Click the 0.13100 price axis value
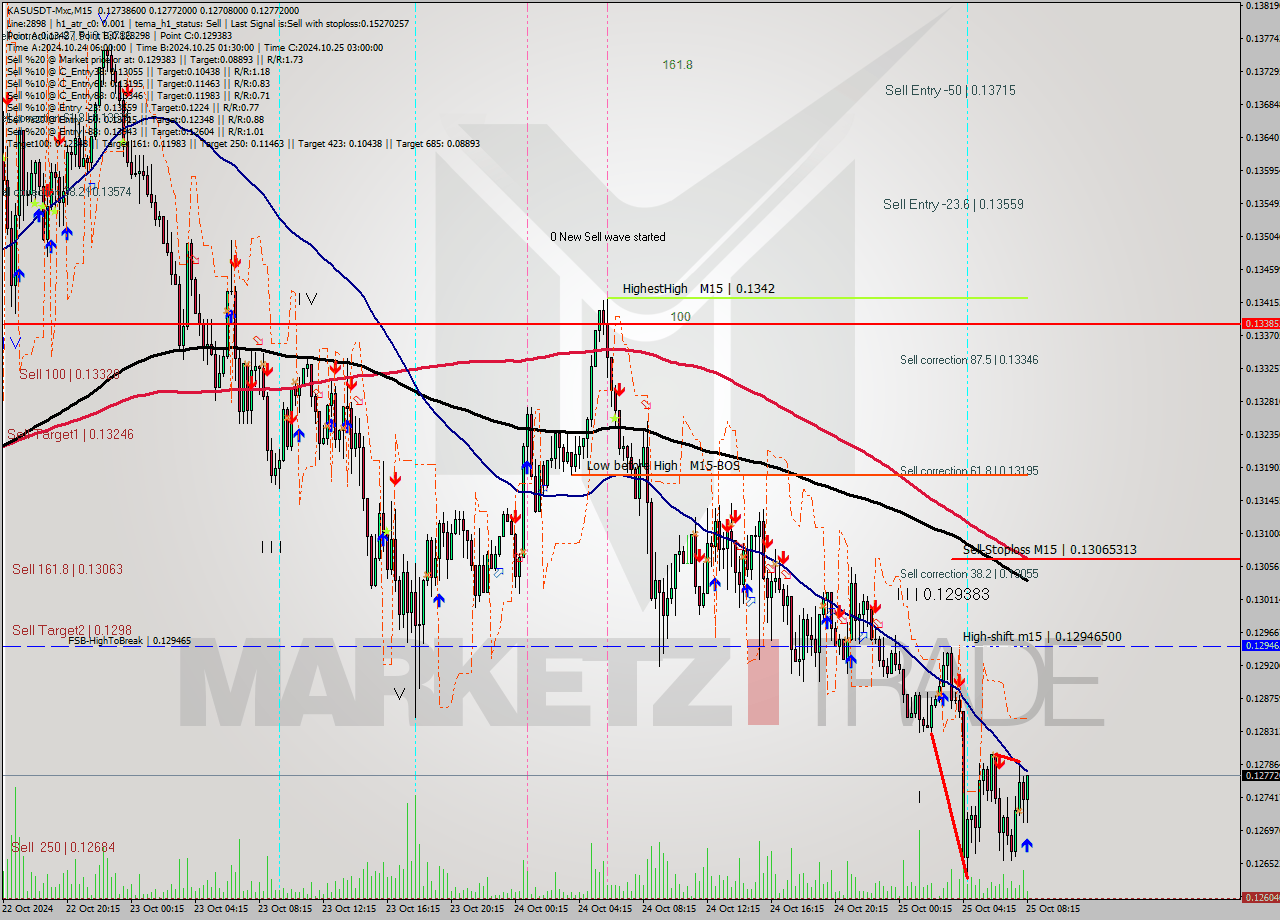The height and width of the screenshot is (920, 1280). coord(1262,533)
